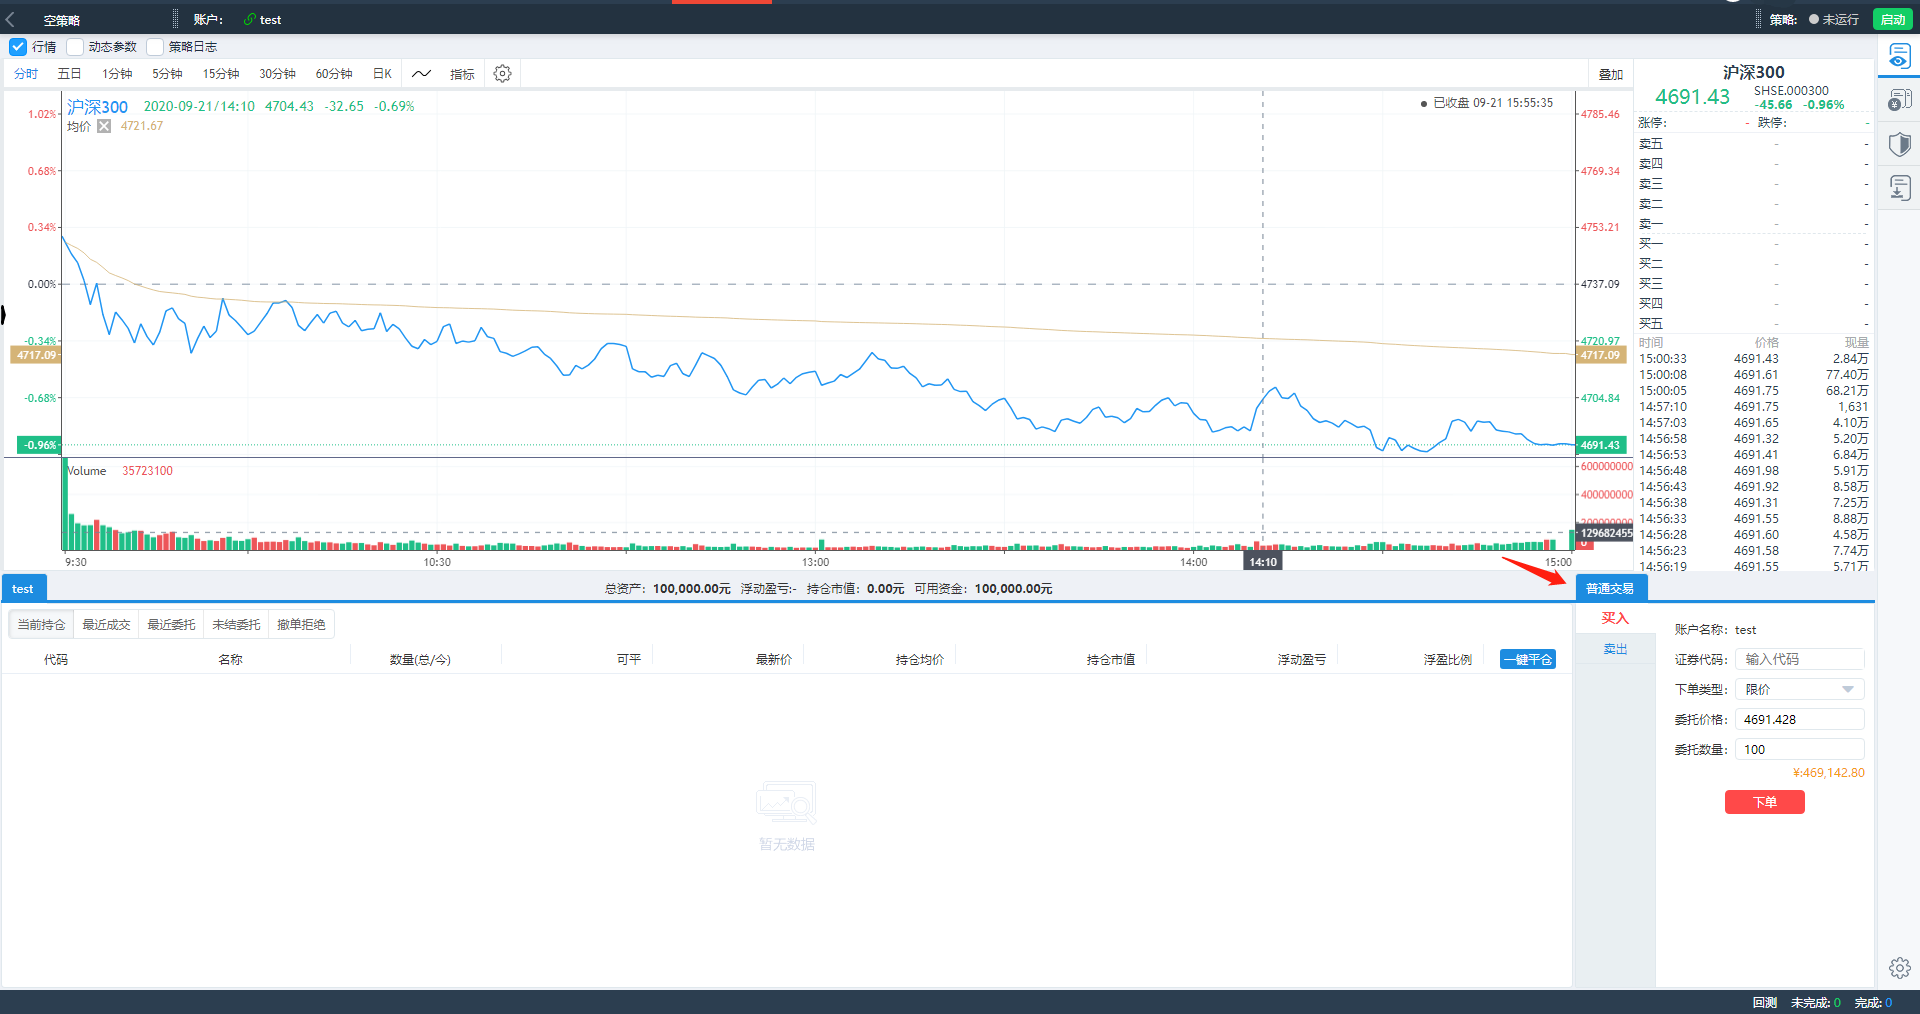
Task: Open the 当前持仓 tab
Action: click(41, 624)
